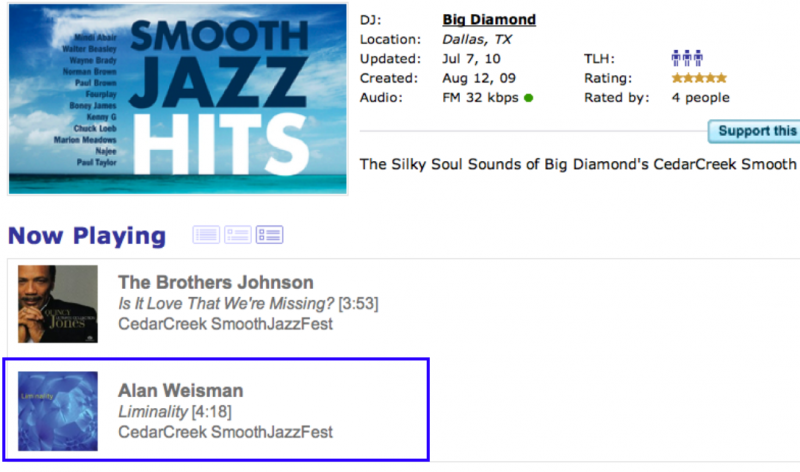The image size is (800, 472).
Task: Click the Alan Weisman Liminality album thumbnail
Action: coord(58,411)
